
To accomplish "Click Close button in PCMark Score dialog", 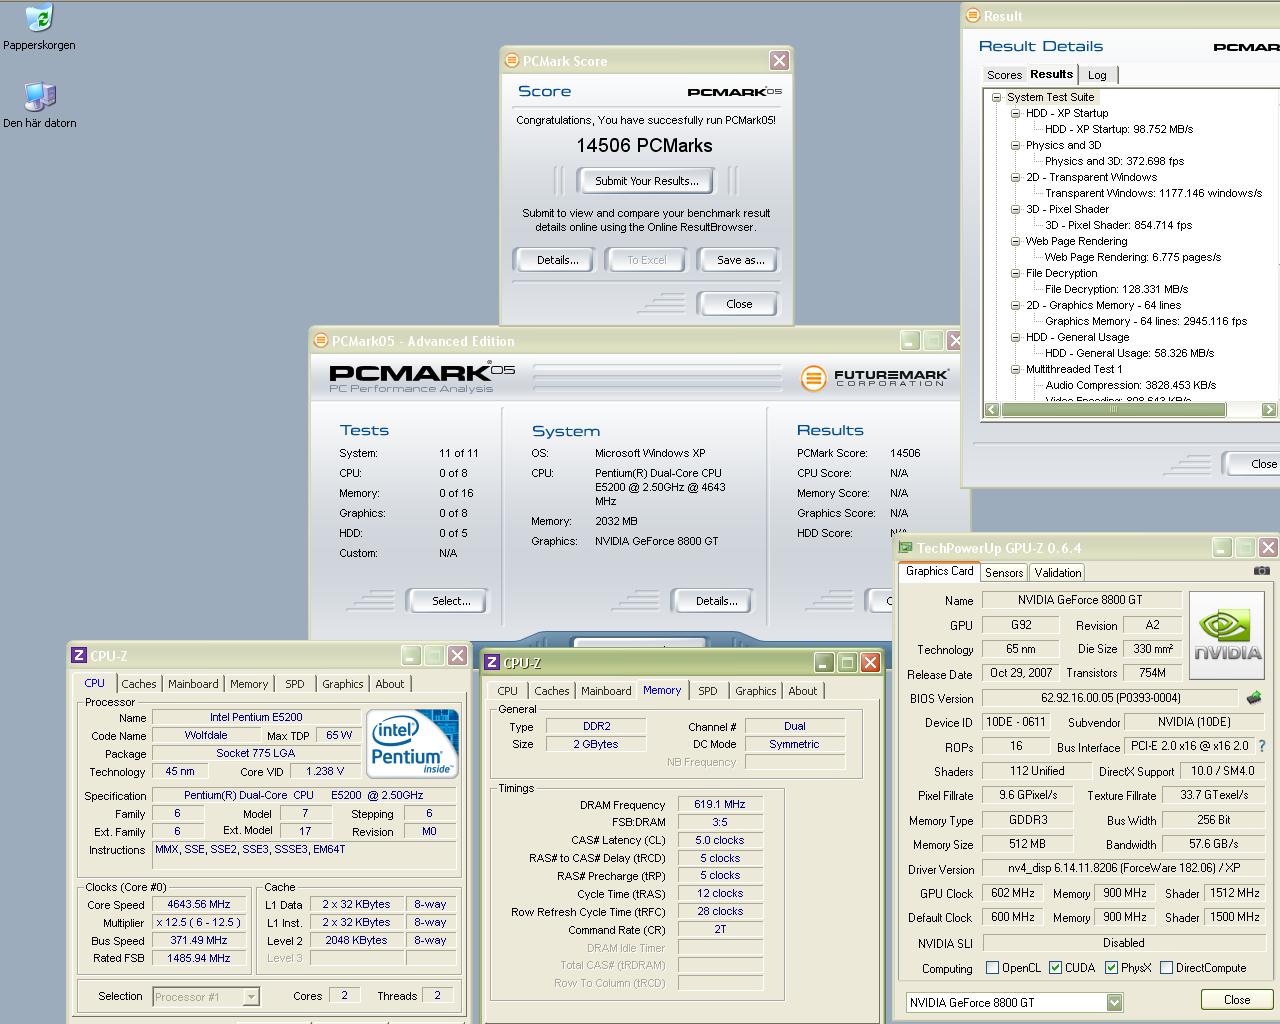I will tap(739, 304).
